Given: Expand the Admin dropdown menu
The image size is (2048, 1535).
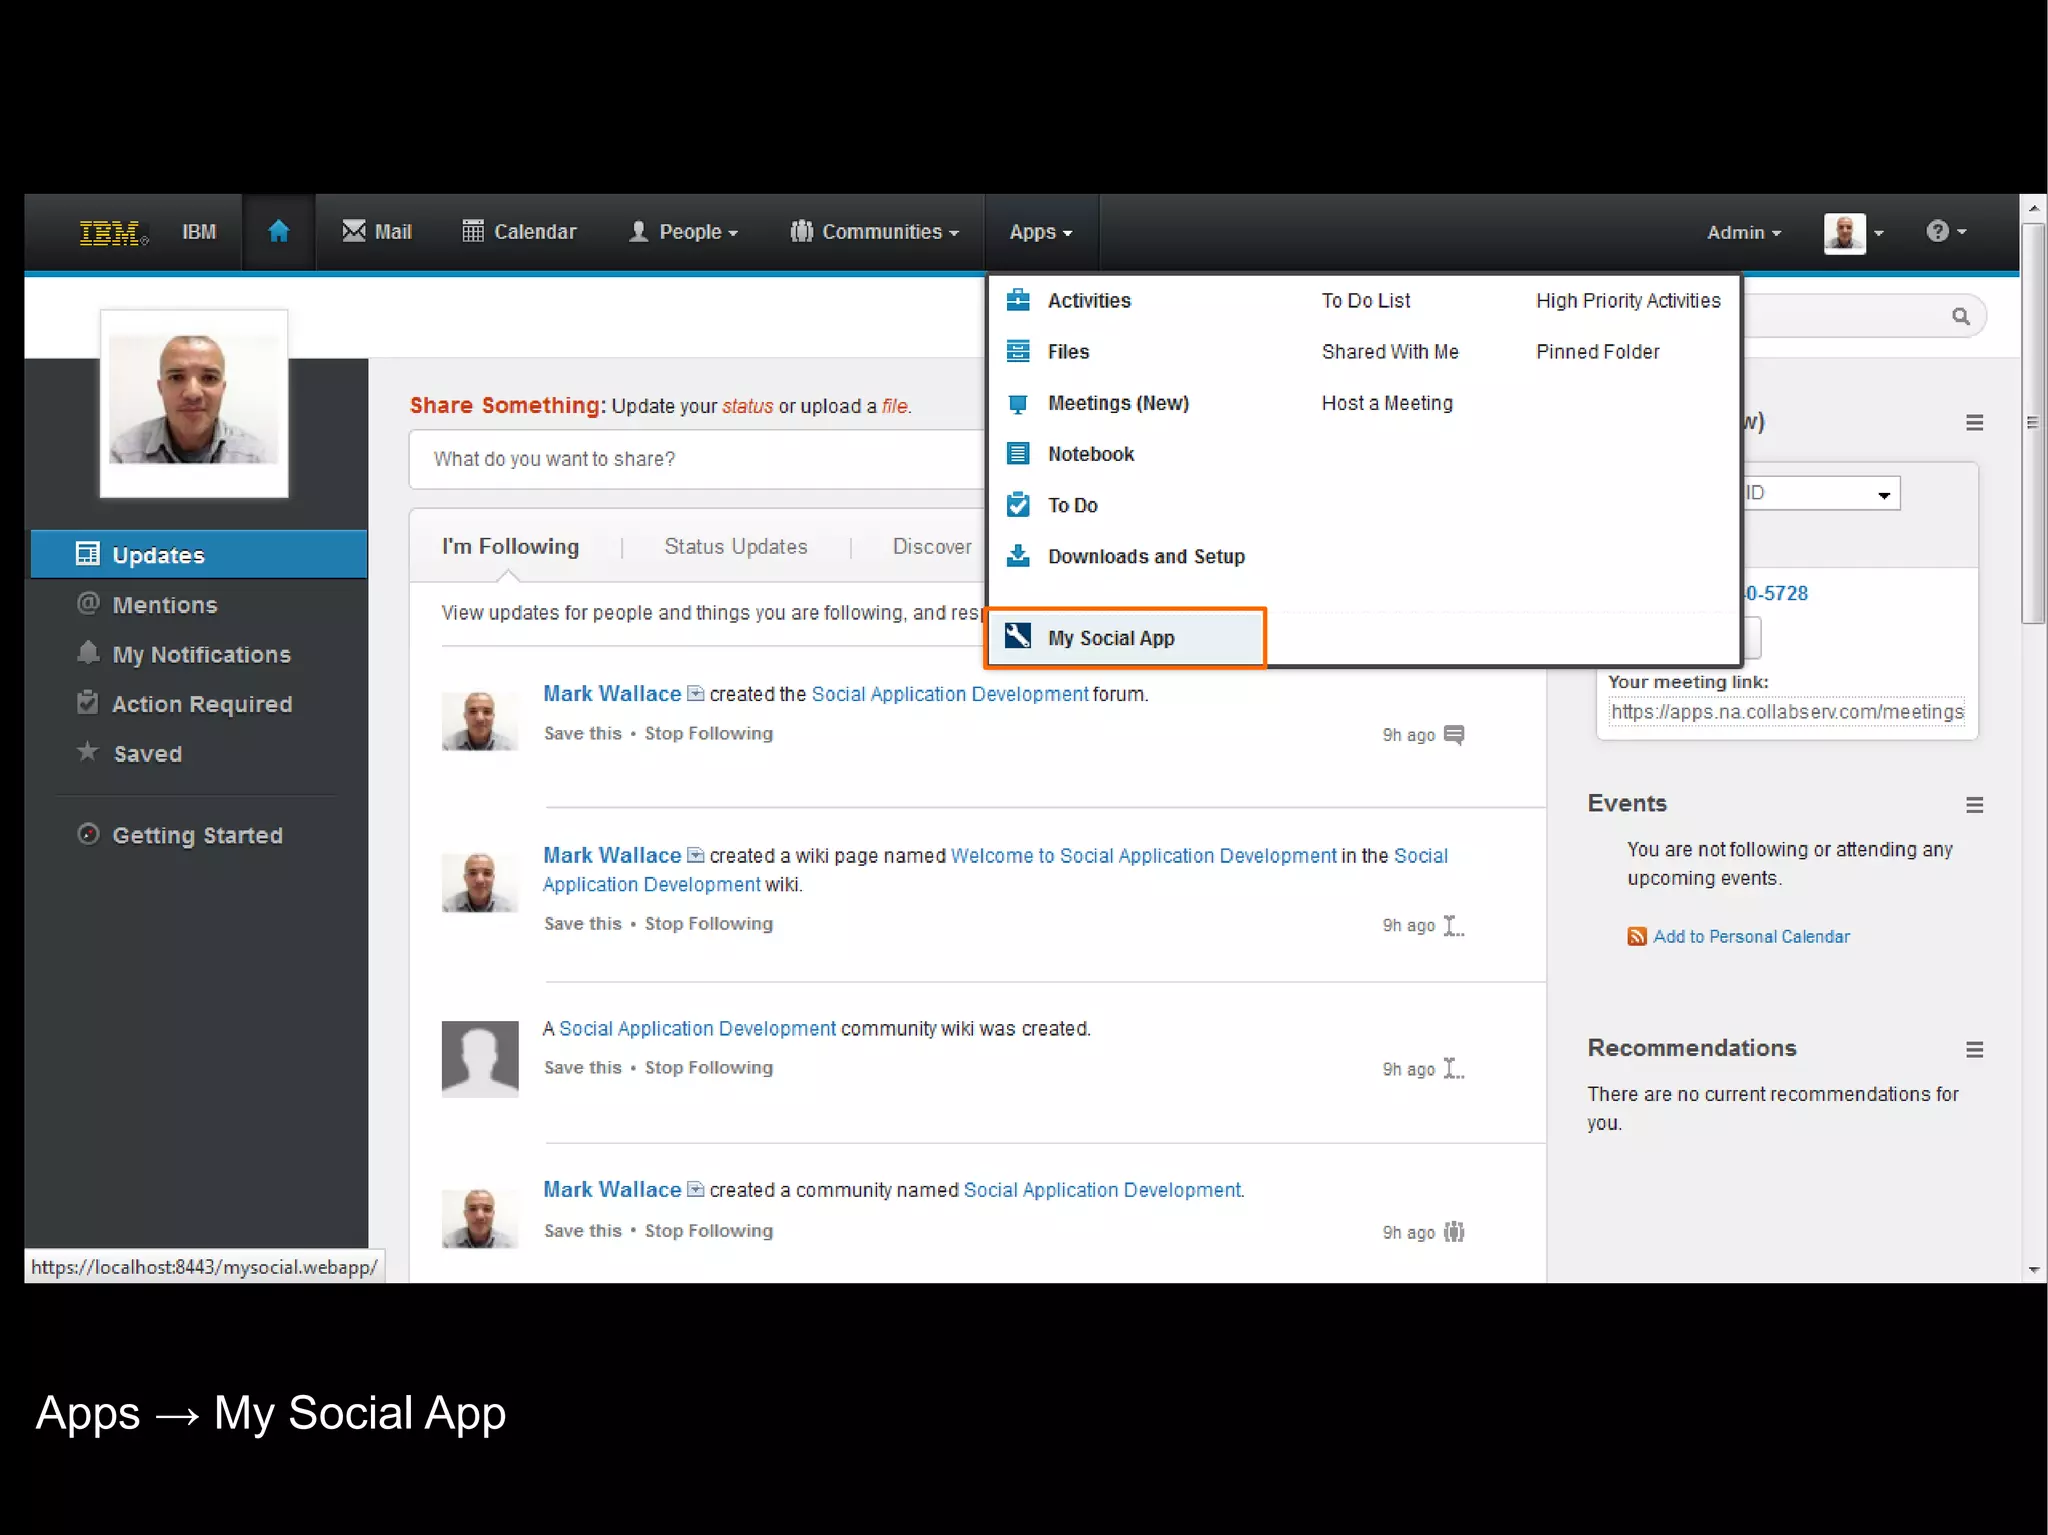Looking at the screenshot, I should click(1743, 232).
